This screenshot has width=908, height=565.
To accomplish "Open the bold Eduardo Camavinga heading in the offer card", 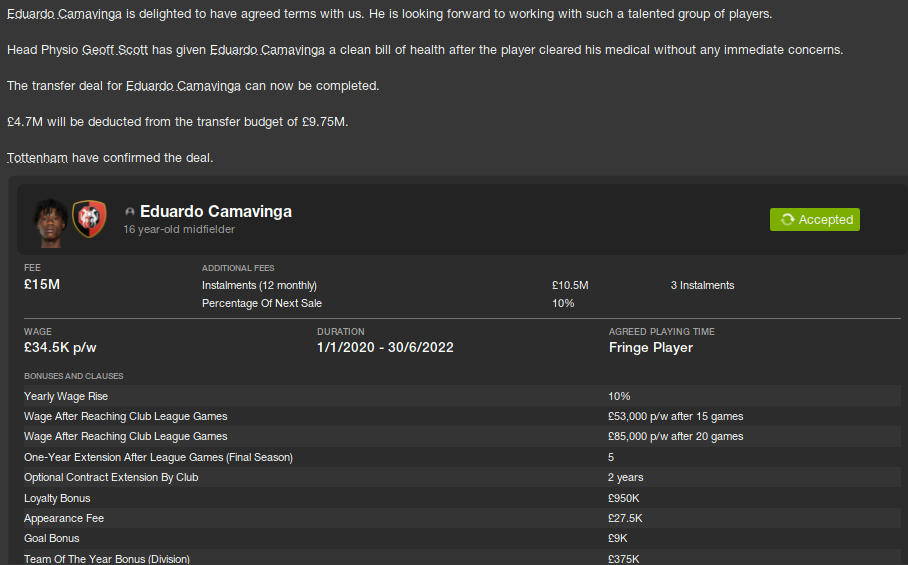I will pyautogui.click(x=215, y=212).
